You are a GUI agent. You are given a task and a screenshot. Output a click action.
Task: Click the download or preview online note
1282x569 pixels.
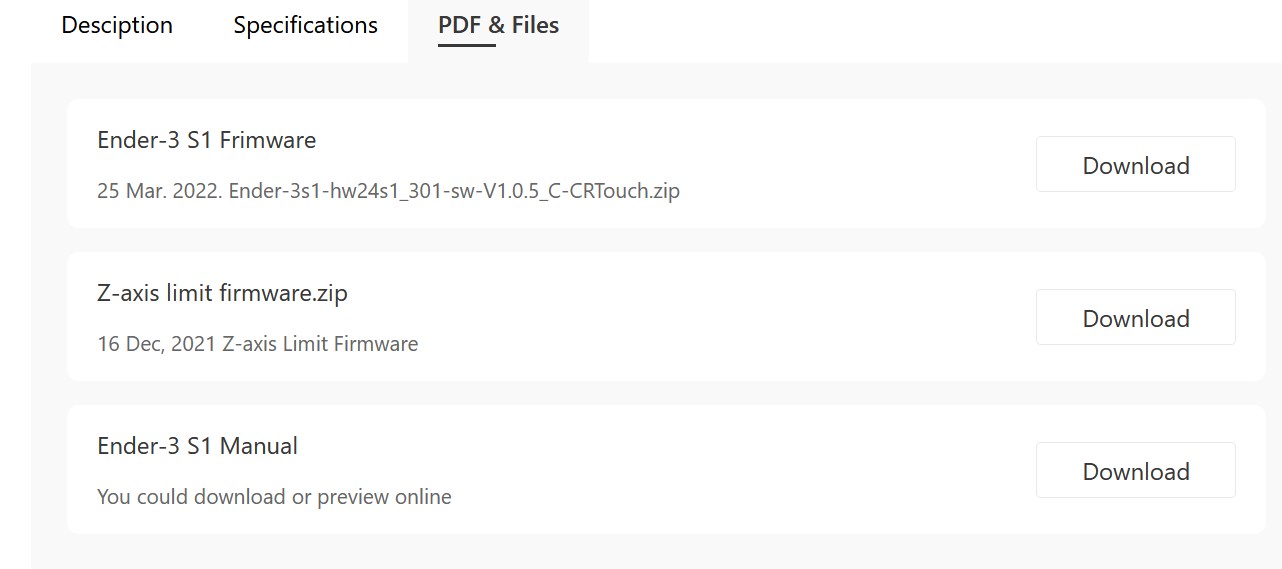(274, 497)
